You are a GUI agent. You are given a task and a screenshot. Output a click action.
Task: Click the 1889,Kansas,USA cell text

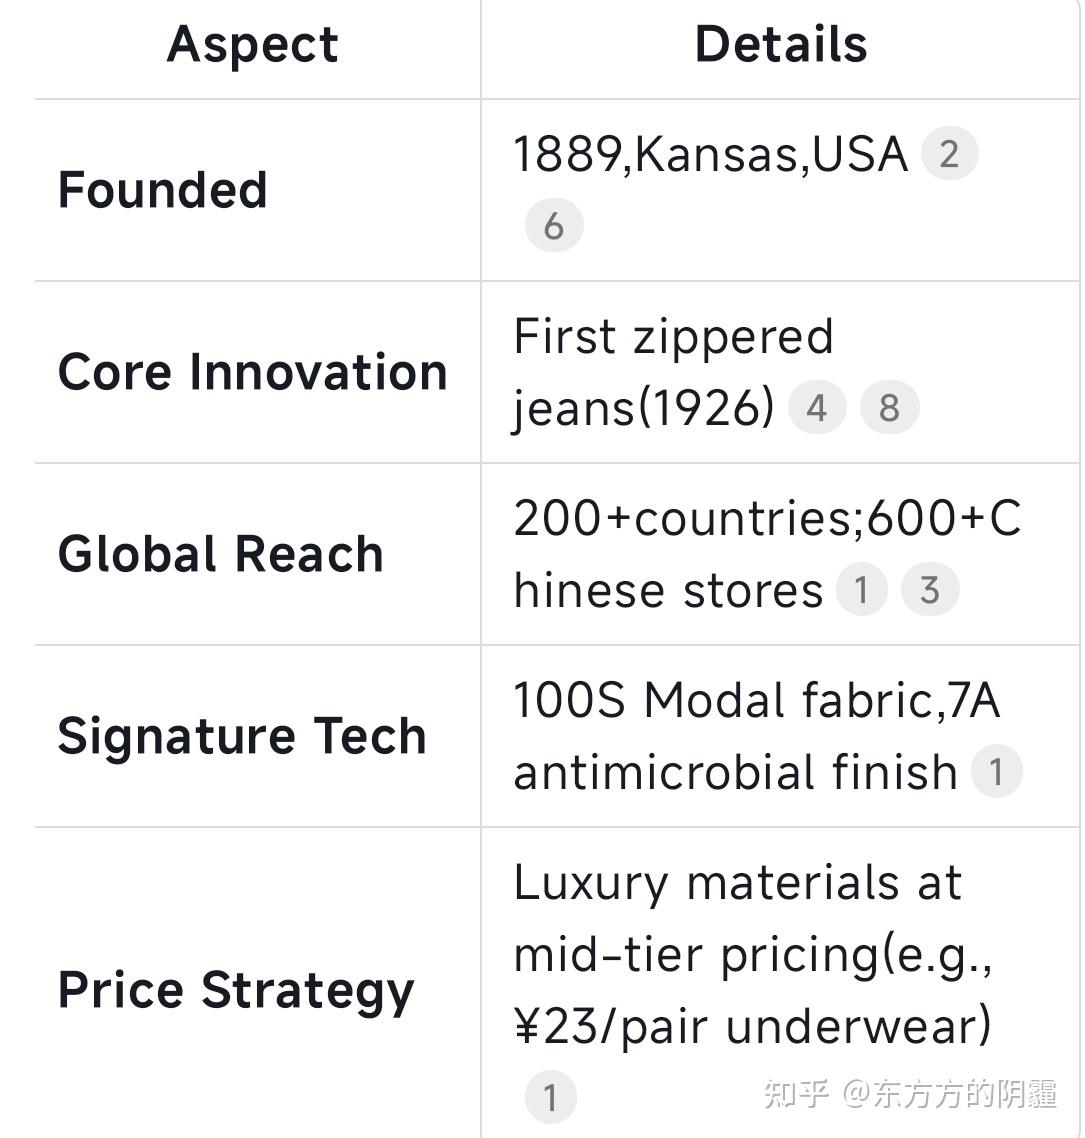(x=711, y=154)
